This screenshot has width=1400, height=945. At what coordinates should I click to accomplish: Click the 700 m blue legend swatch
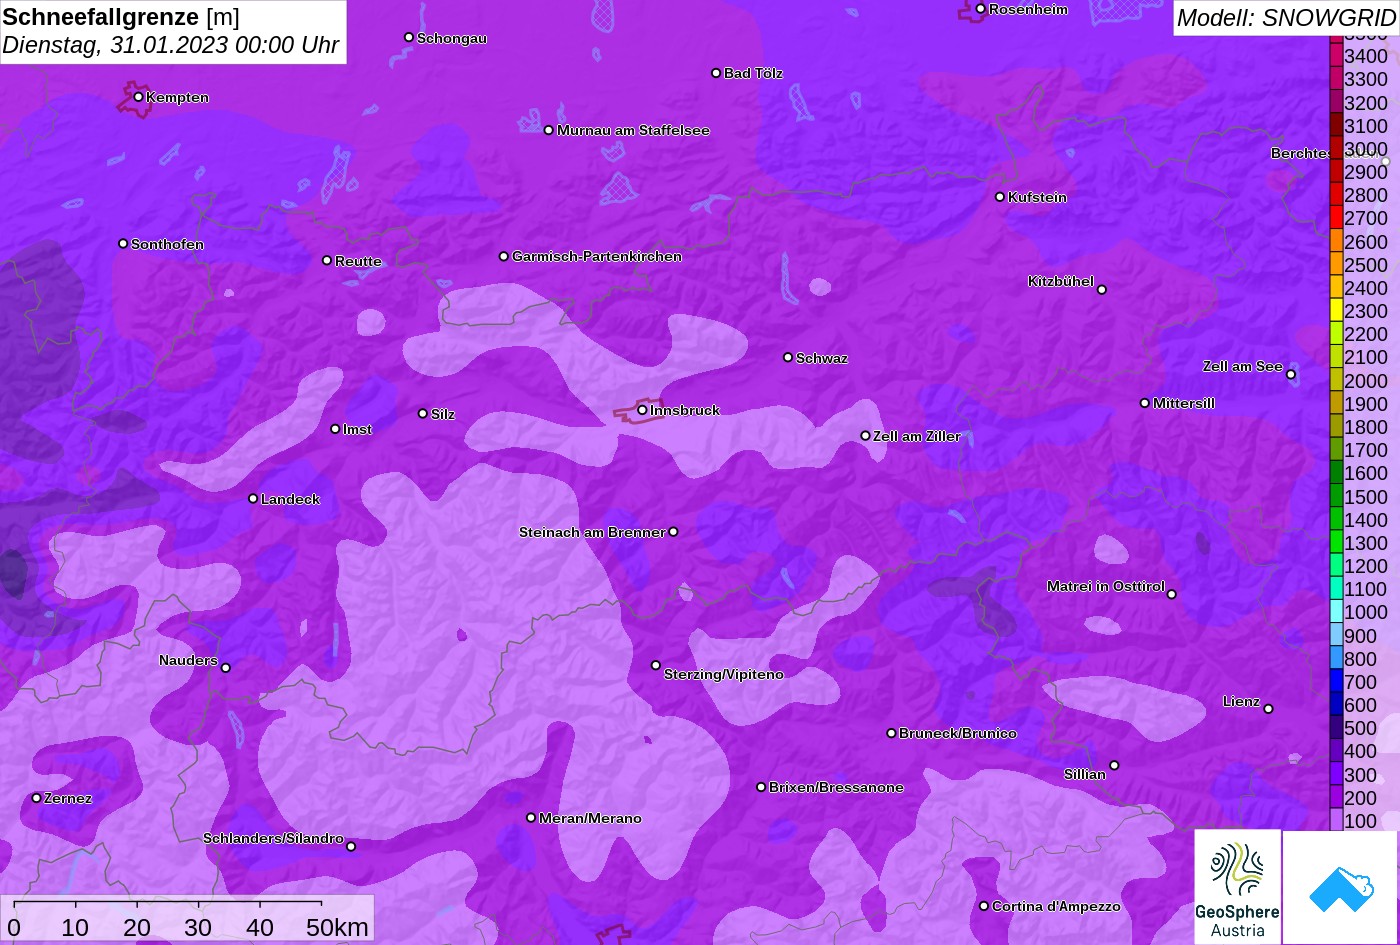(x=1336, y=681)
